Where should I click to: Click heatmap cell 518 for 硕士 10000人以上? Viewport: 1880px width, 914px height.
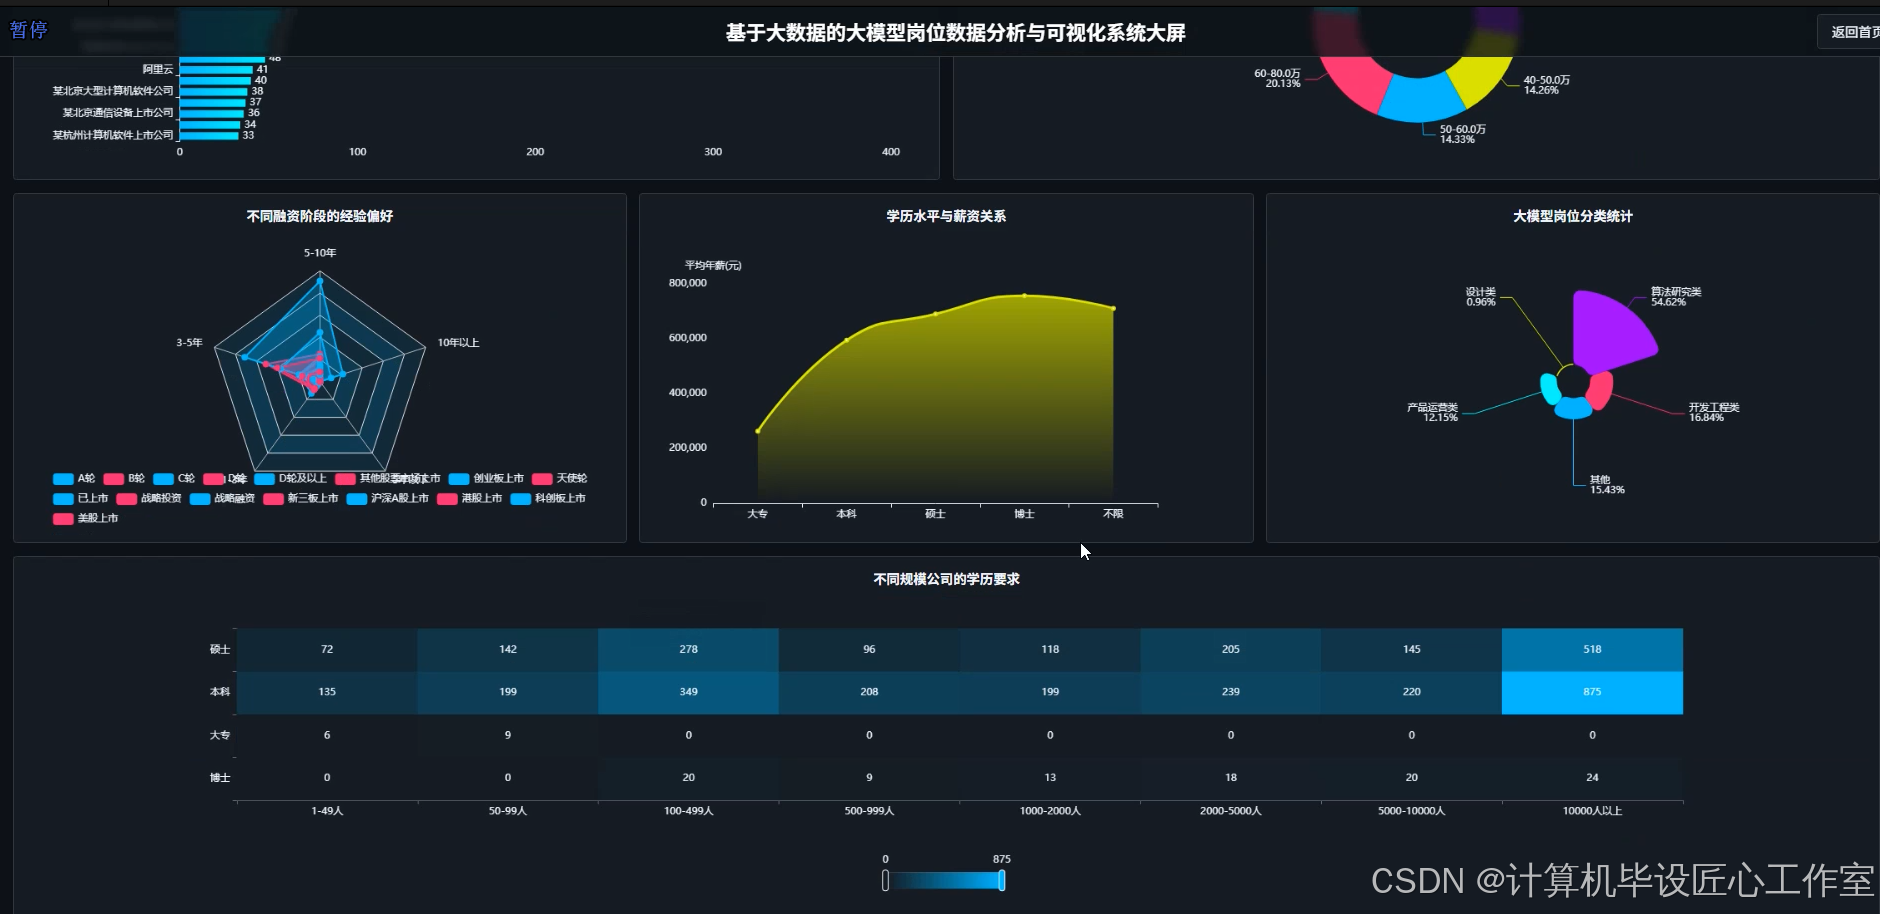(1592, 649)
